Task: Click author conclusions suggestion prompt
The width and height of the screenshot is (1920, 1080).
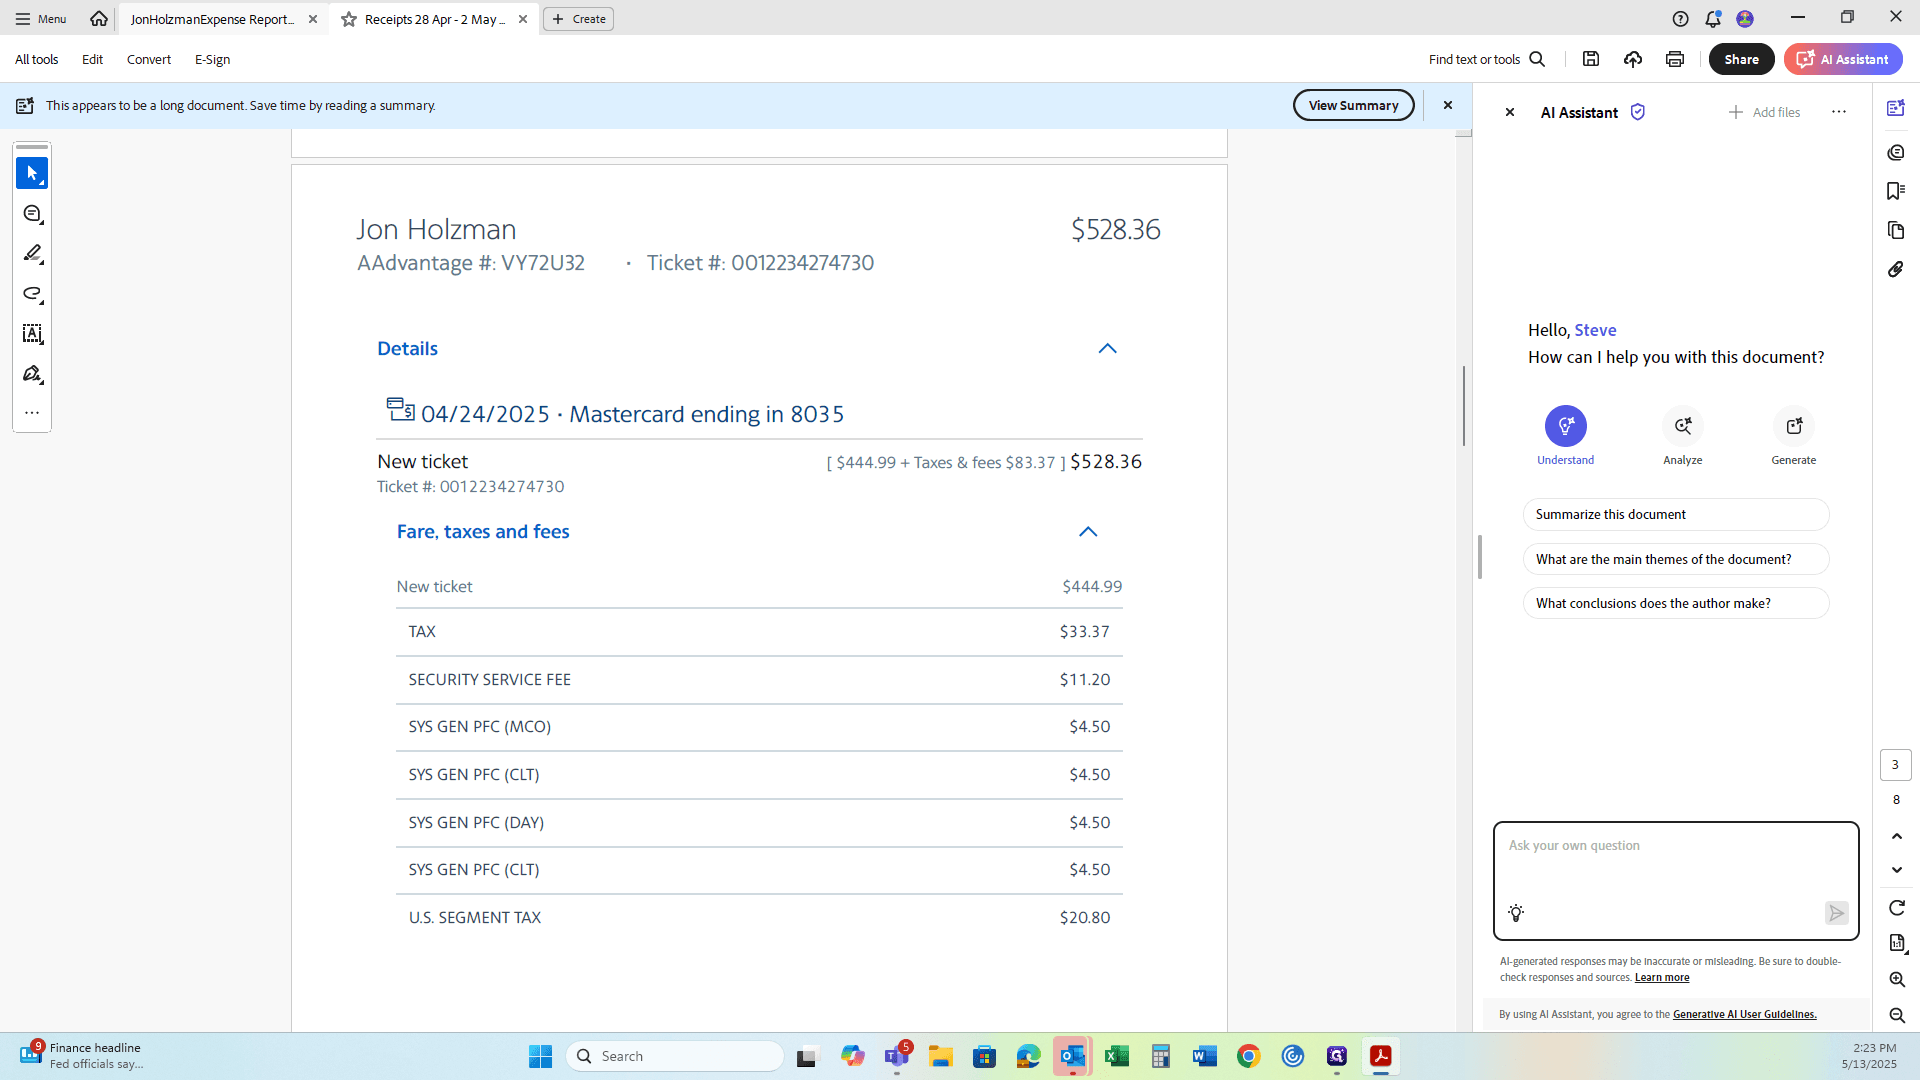Action: 1676,603
